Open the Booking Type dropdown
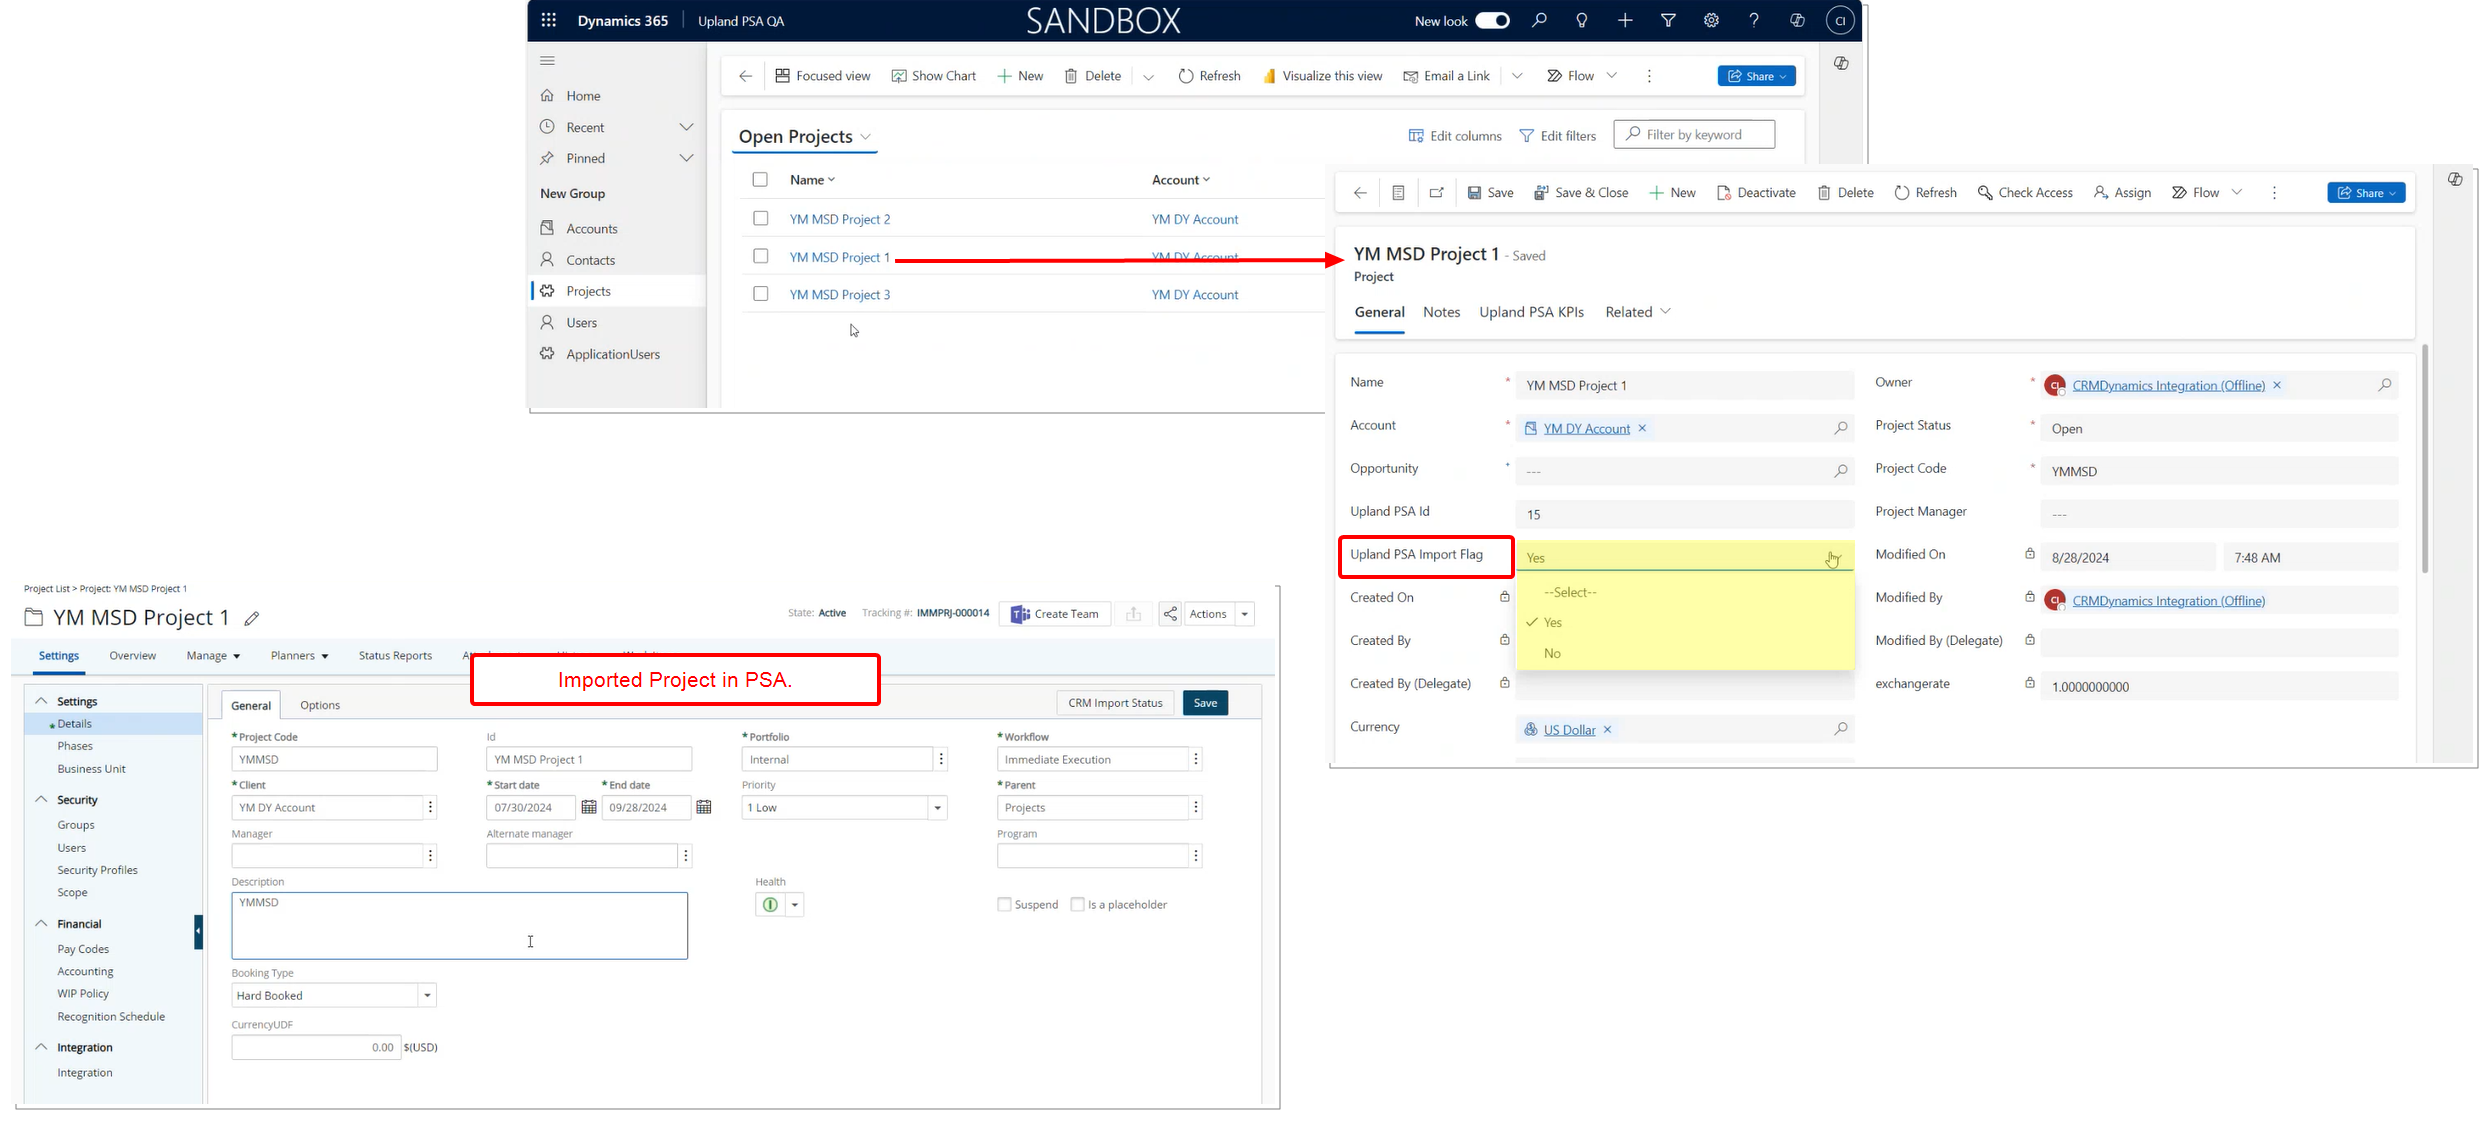Screen dimensions: 2490x1121 tap(427, 996)
